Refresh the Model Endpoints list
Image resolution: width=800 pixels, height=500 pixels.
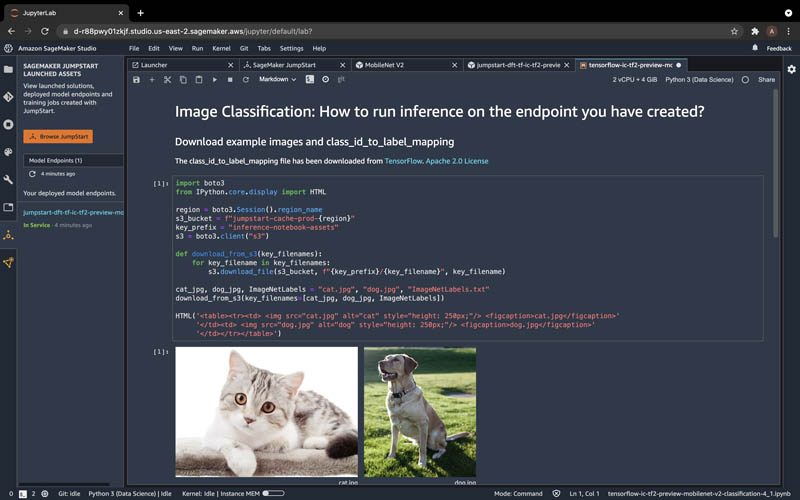coord(32,174)
